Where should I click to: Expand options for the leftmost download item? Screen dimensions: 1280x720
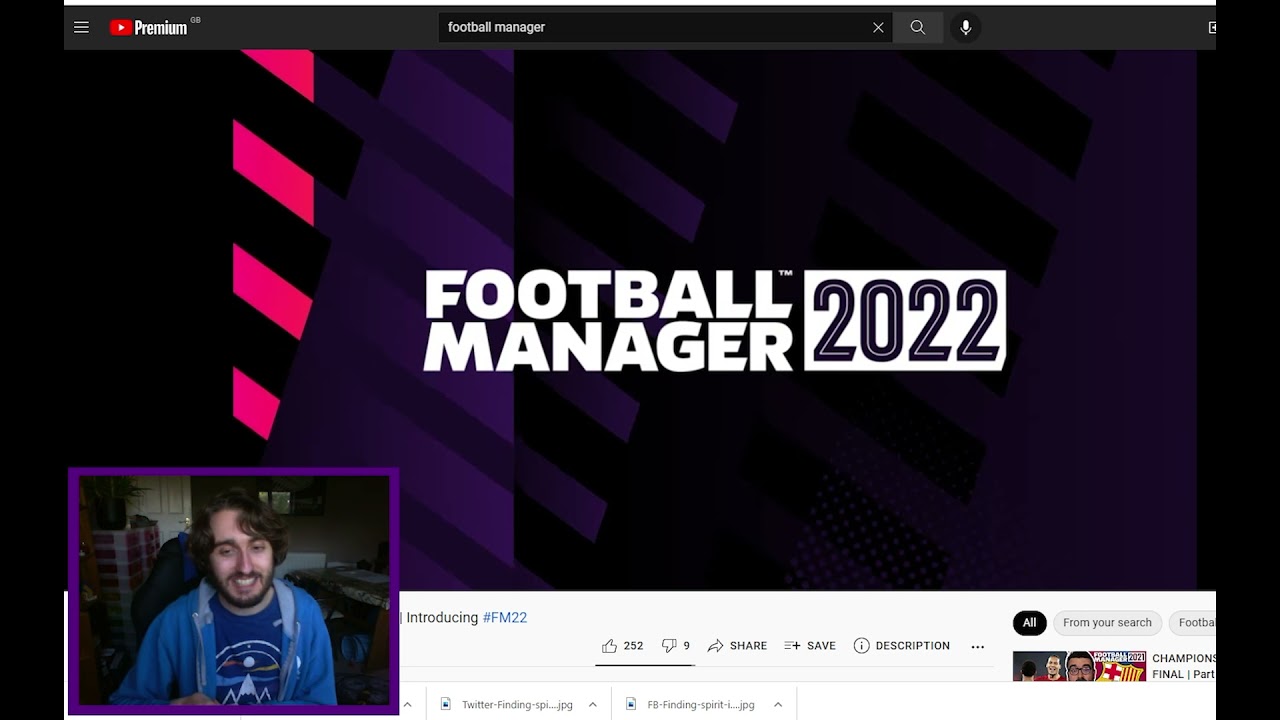pos(407,705)
